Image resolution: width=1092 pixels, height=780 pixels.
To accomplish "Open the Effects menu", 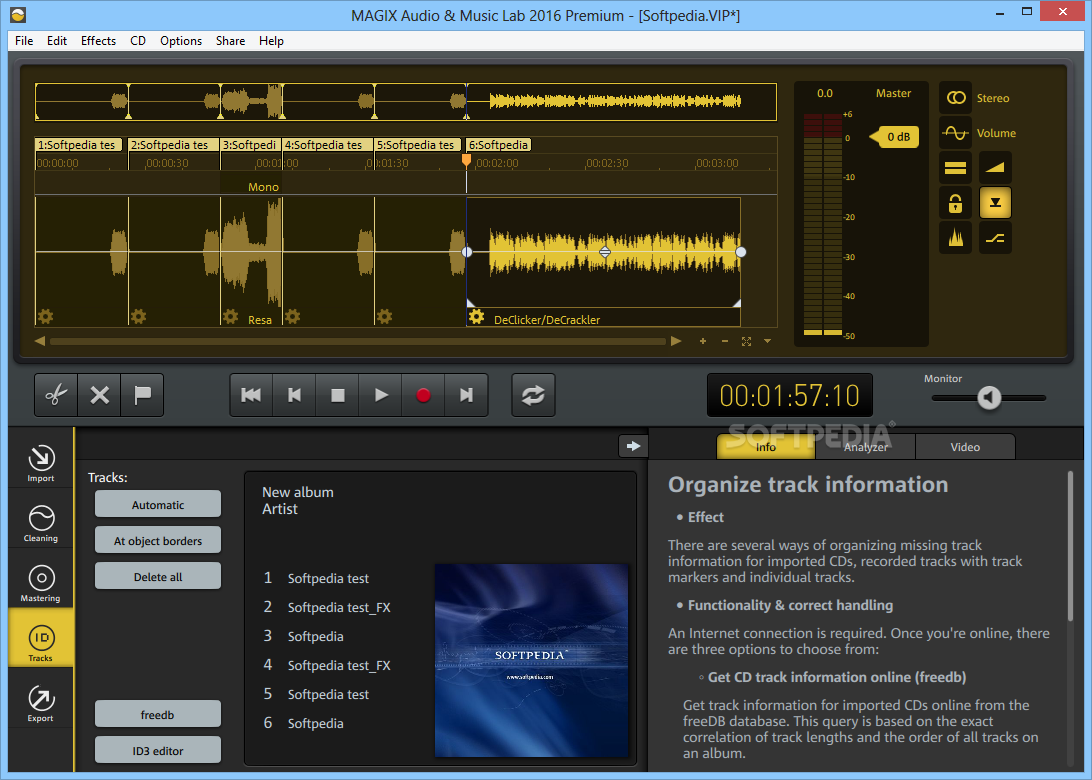I will coord(98,40).
